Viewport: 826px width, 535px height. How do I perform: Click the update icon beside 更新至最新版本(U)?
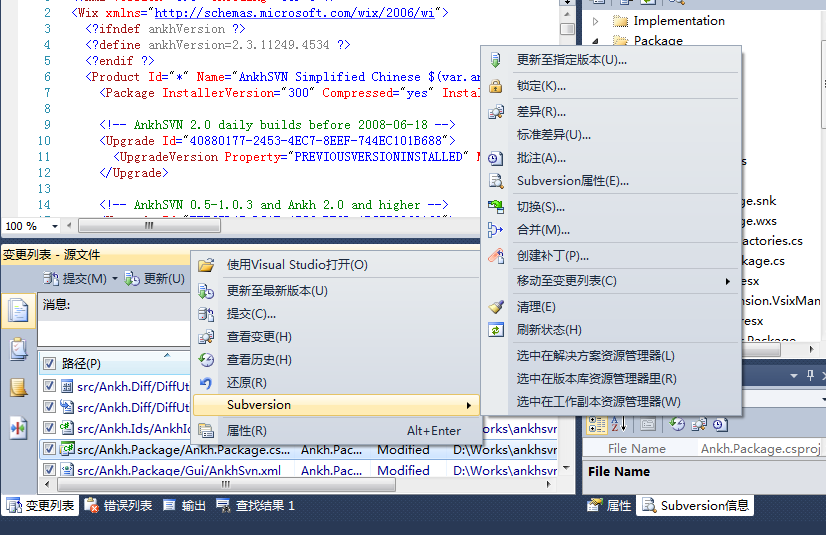[x=206, y=291]
